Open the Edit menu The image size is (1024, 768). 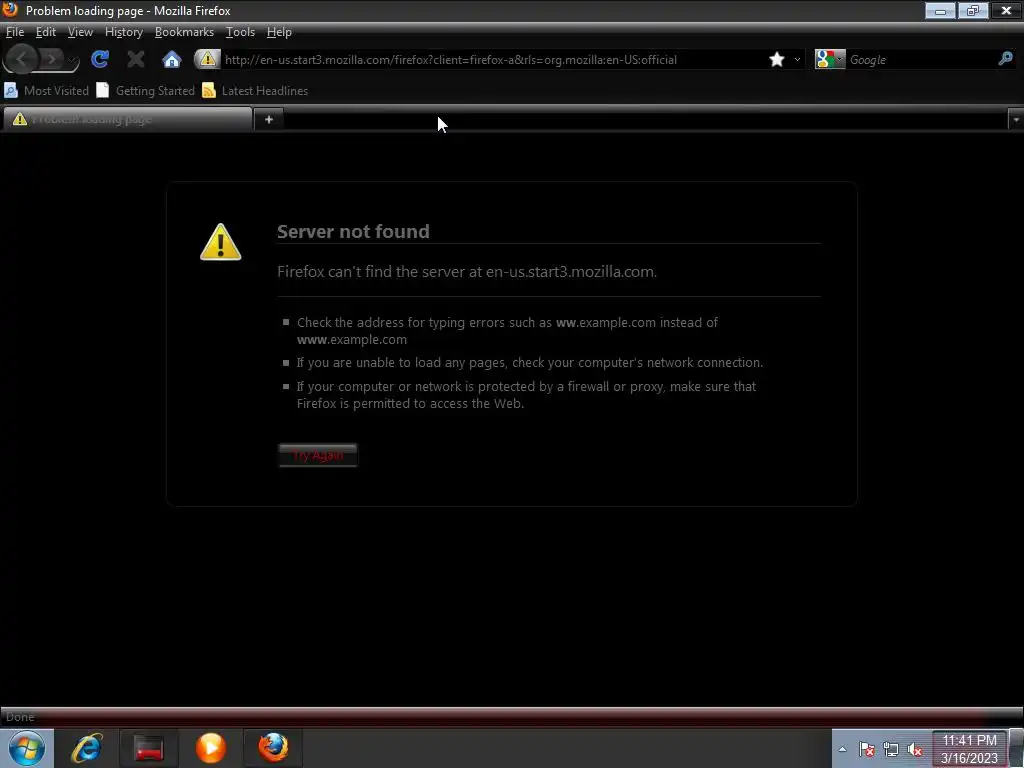point(46,32)
